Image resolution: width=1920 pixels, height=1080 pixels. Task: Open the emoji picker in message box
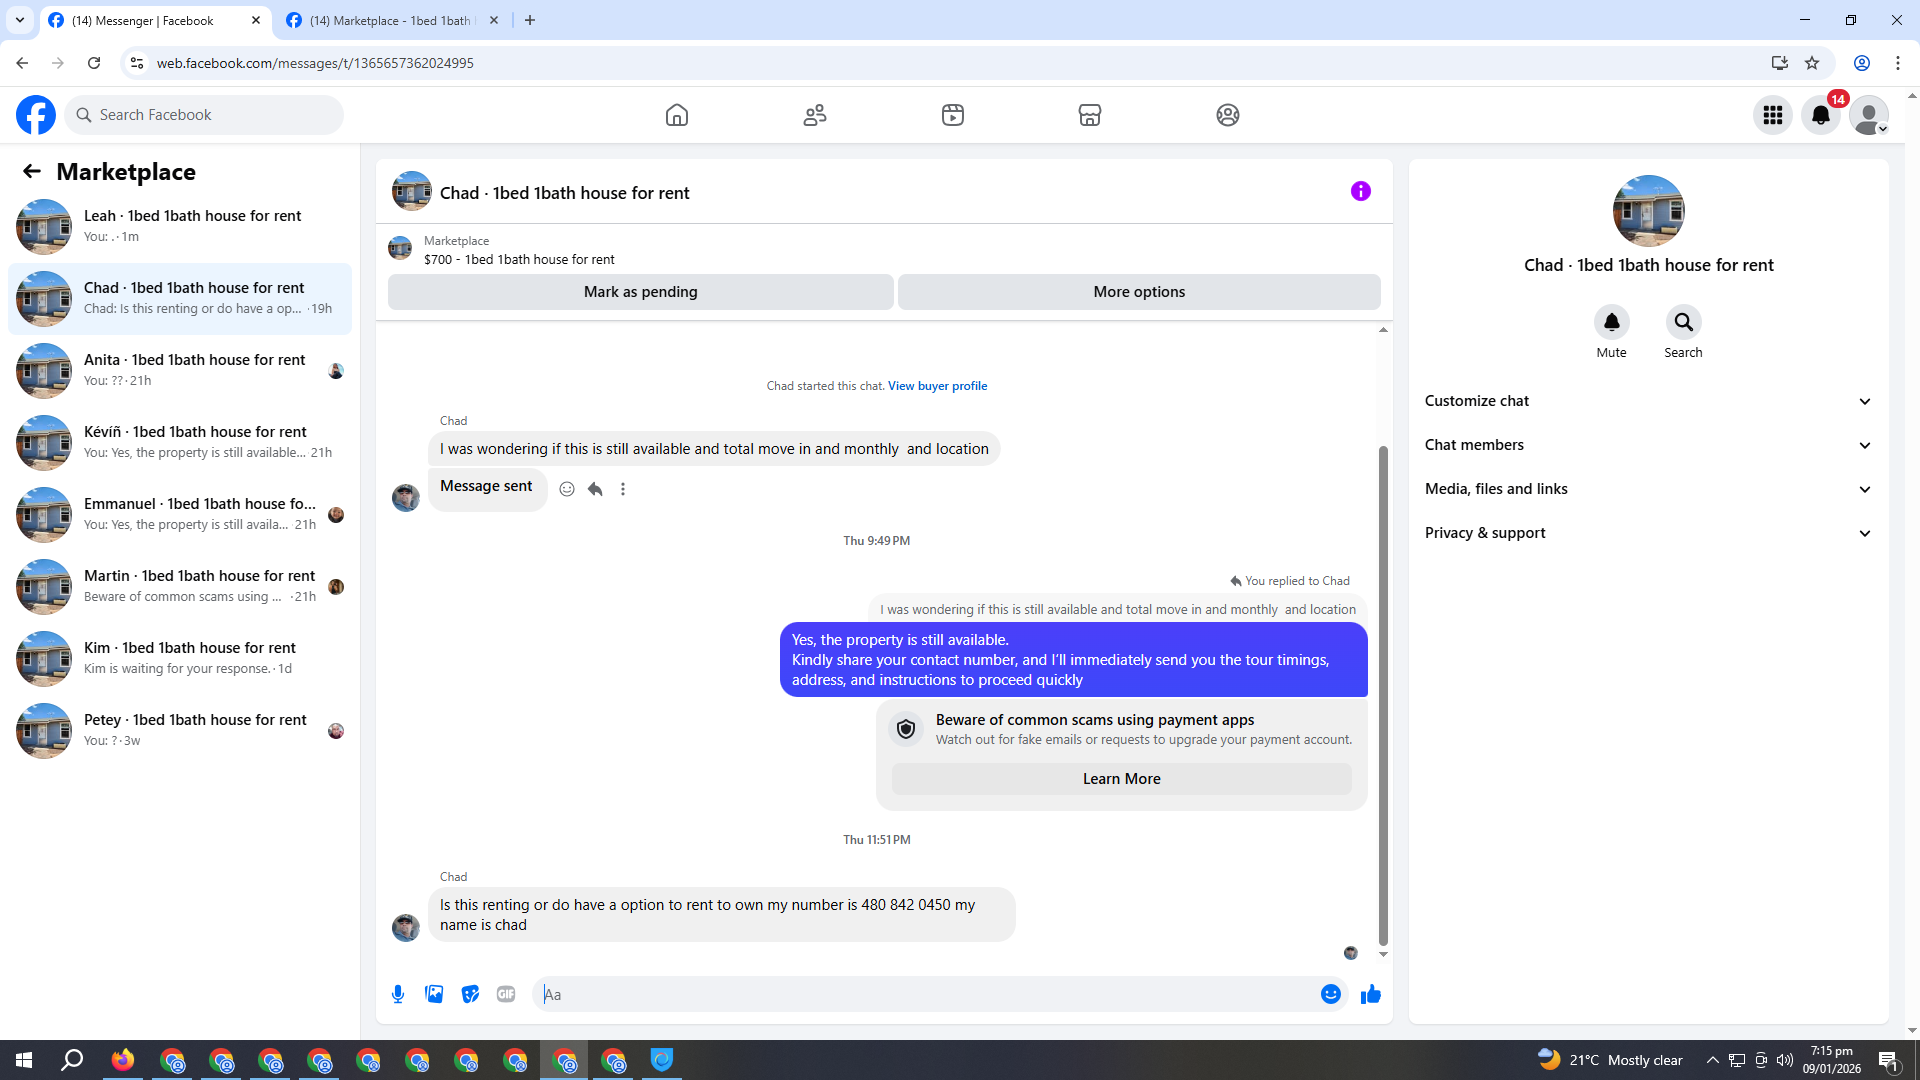coord(1330,994)
